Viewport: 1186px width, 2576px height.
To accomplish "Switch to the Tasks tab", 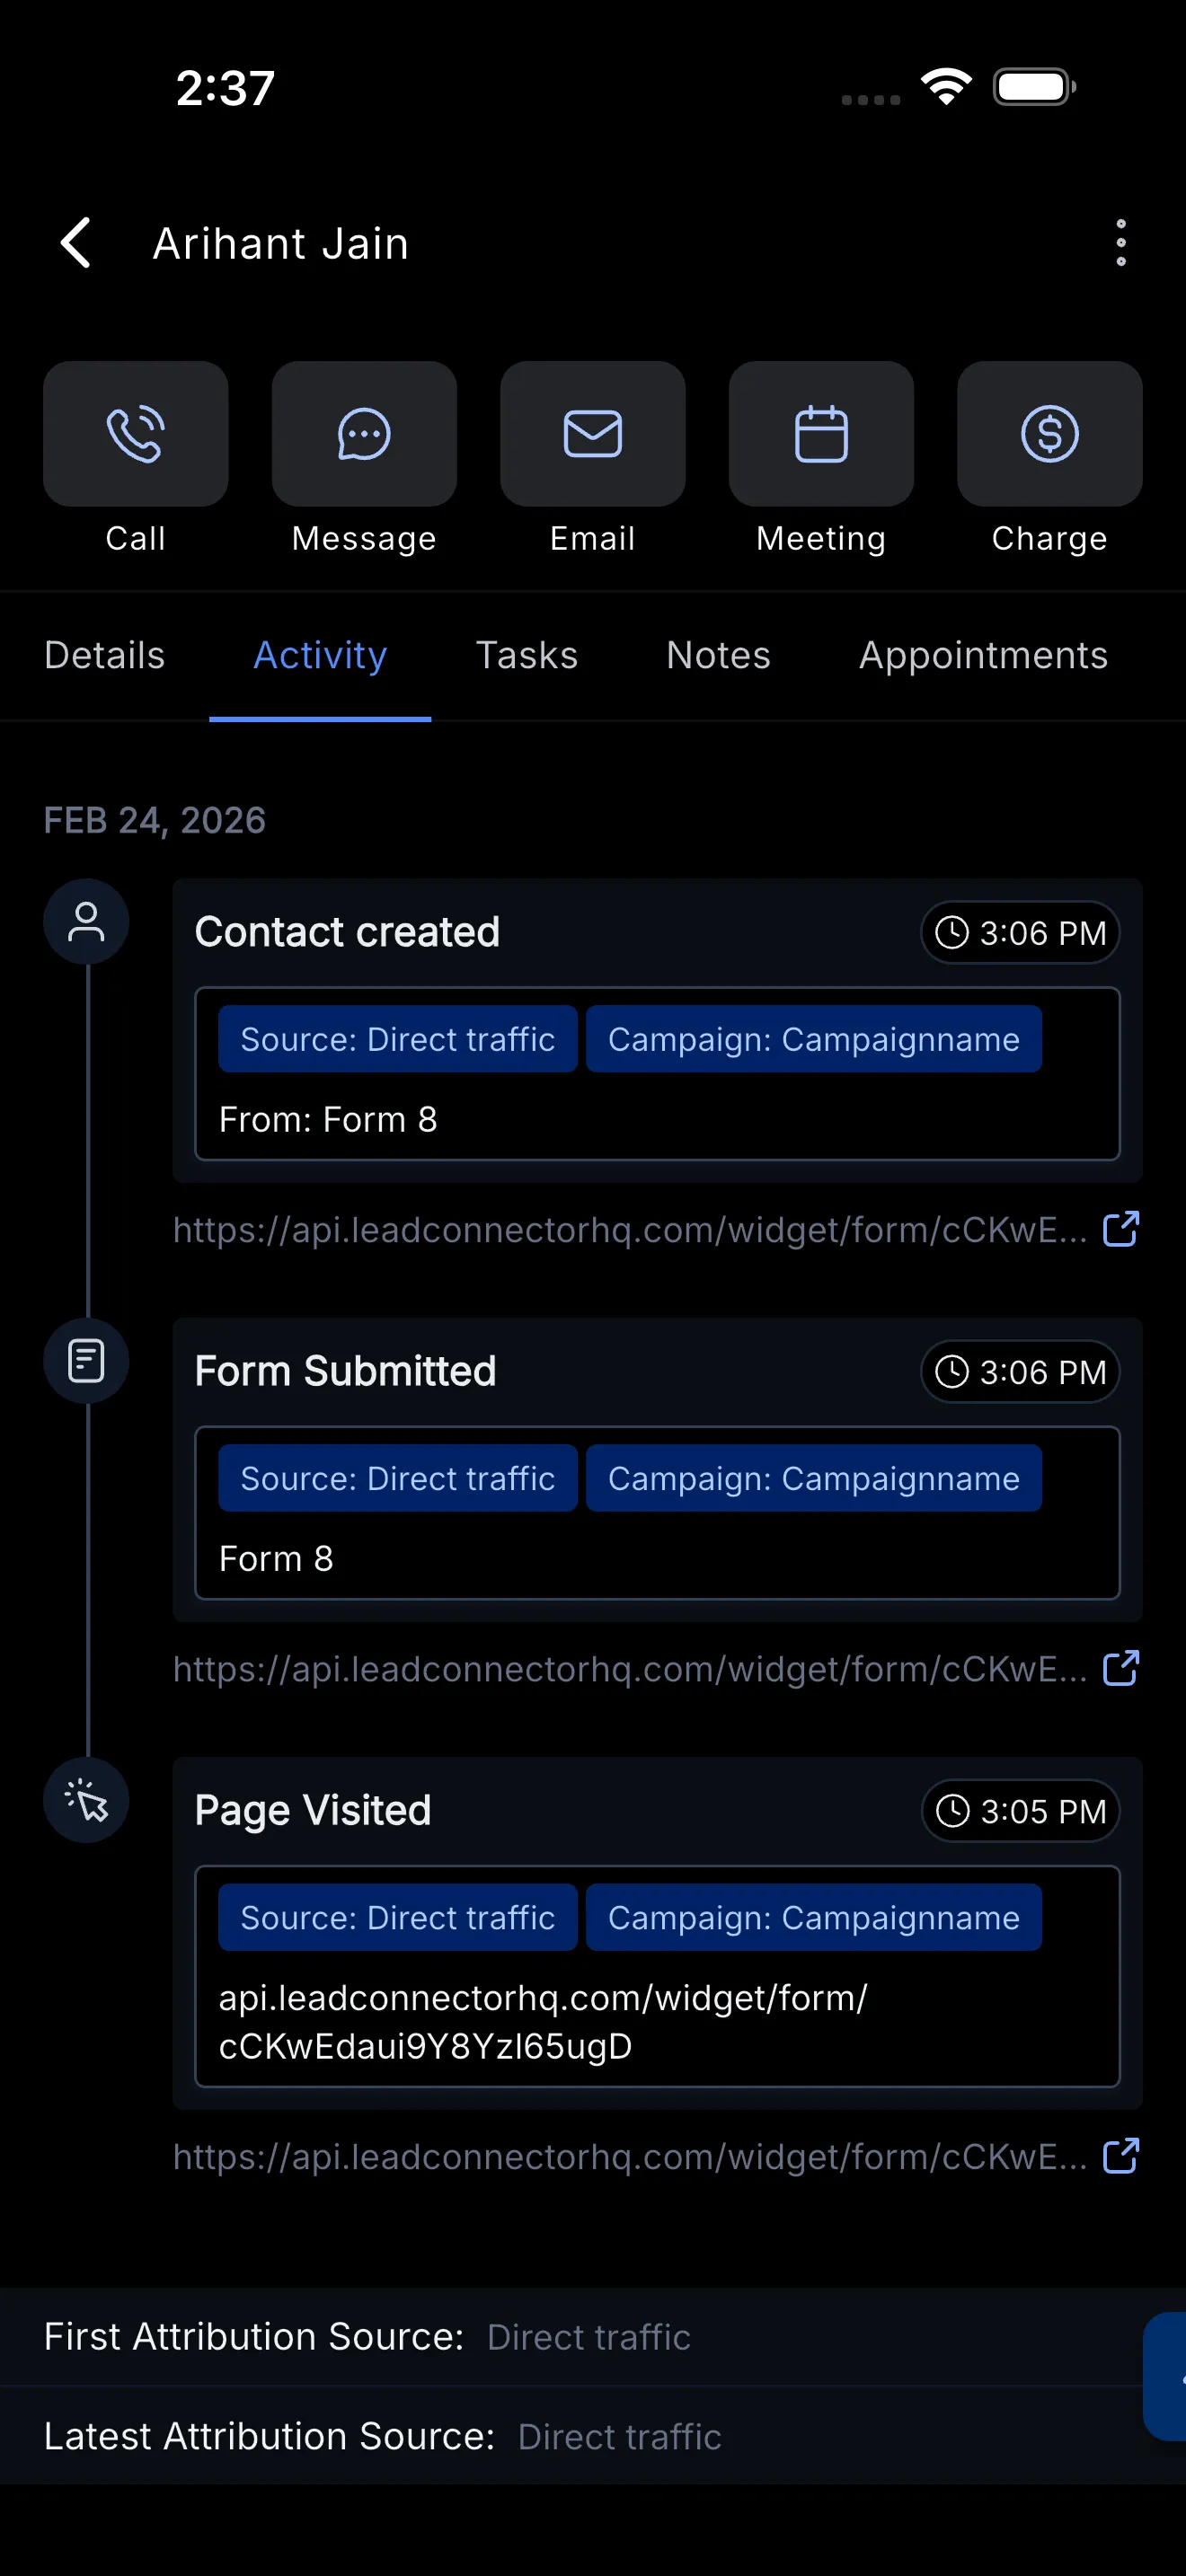I will point(527,656).
